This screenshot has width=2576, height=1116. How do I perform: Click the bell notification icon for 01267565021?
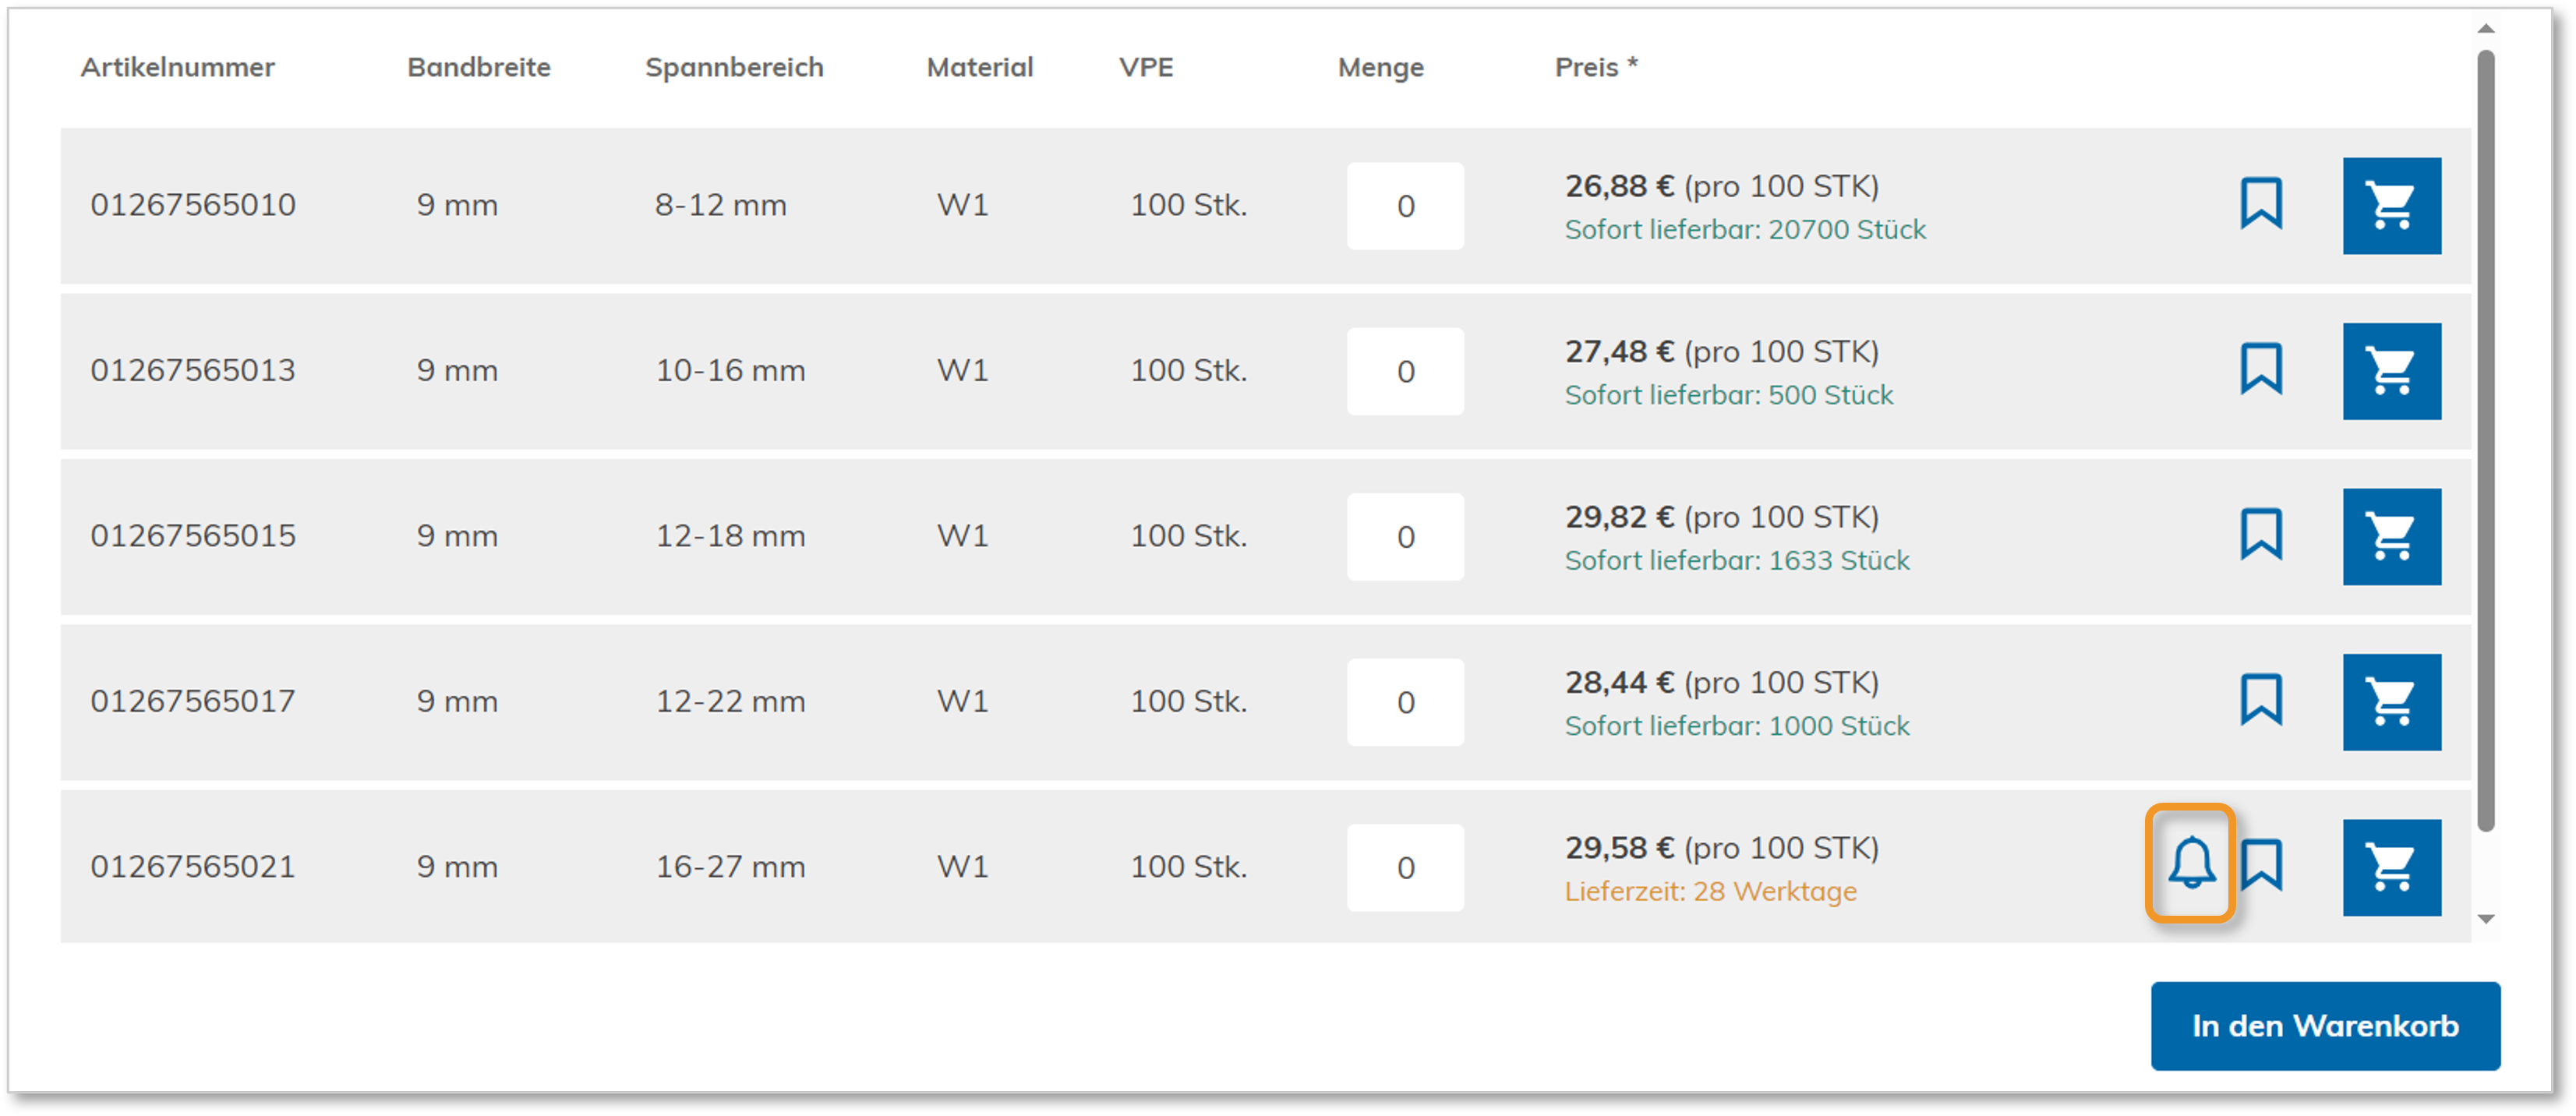pos(2192,864)
